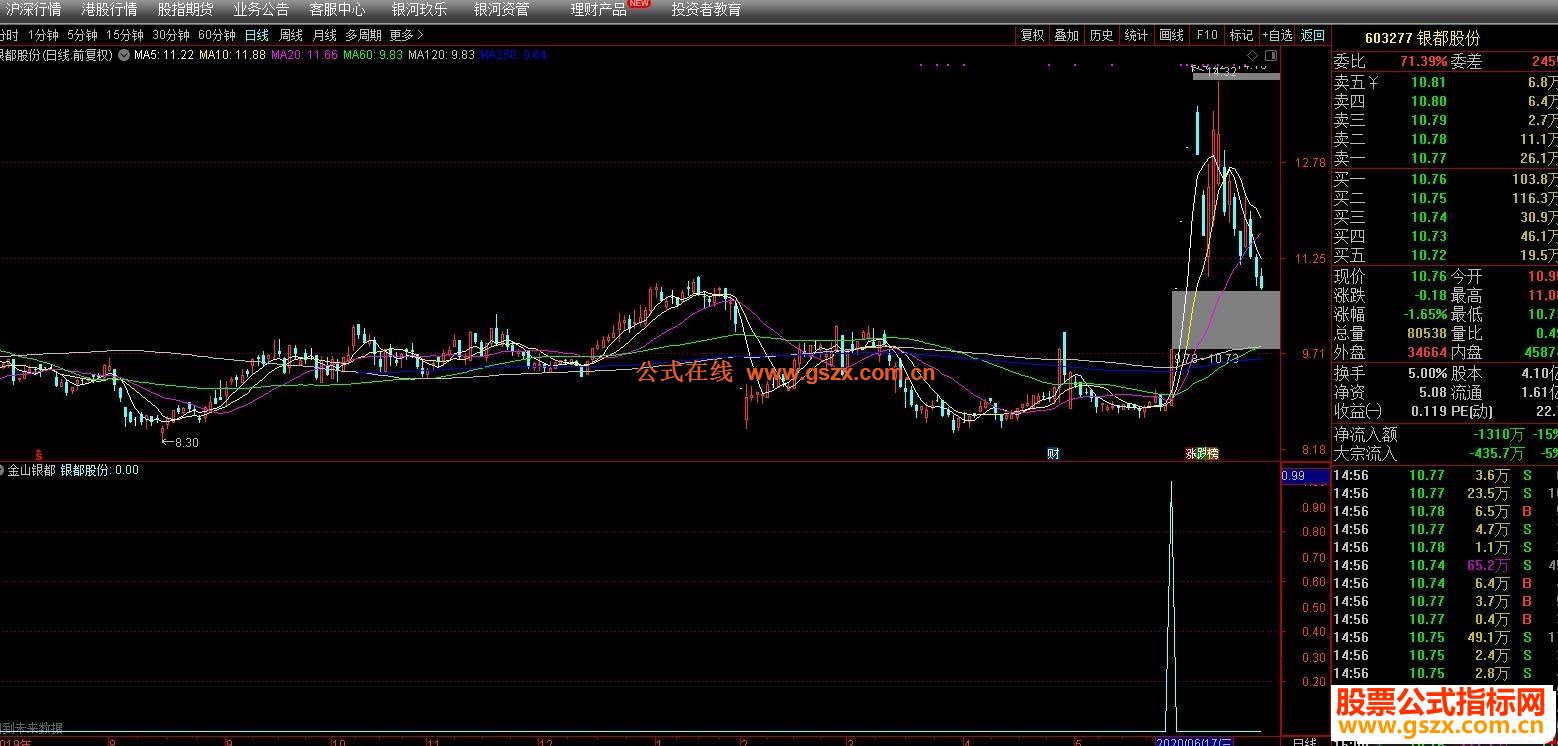Click the 买一 price 10.76
This screenshot has height=746, width=1558.
[1428, 180]
